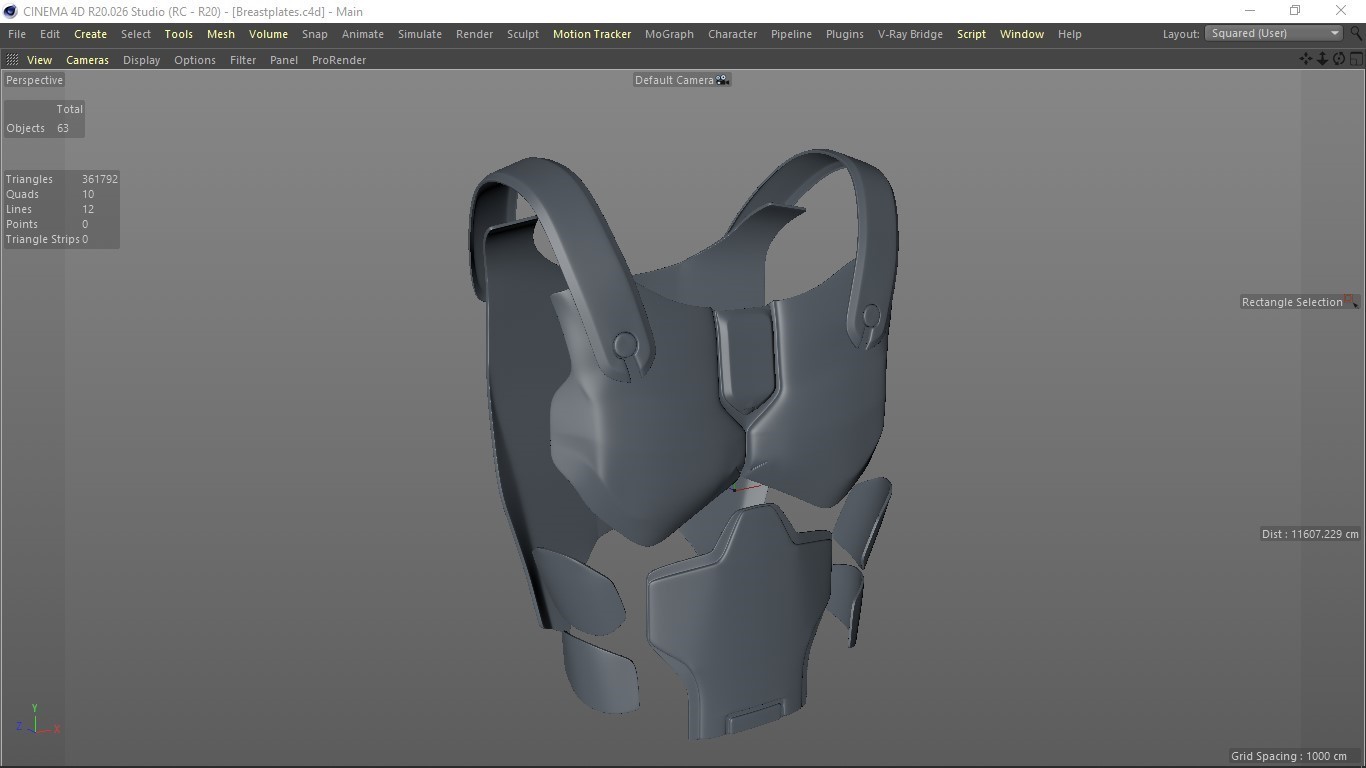
Task: Open the ProRender viewport menu
Action: [339, 60]
